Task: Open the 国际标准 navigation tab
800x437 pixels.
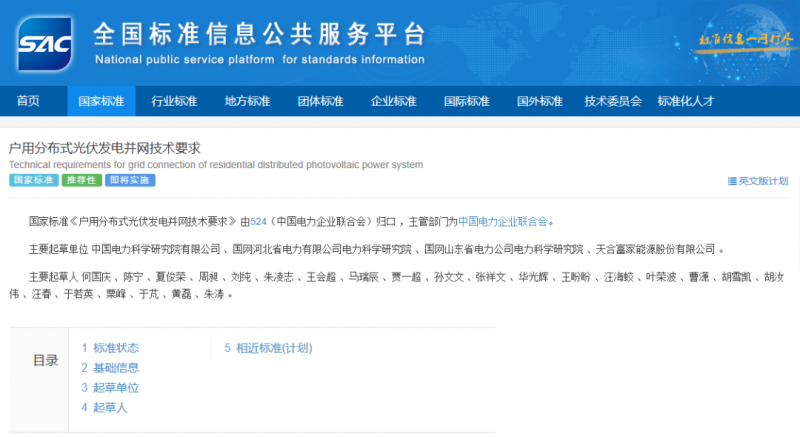Action: [x=466, y=101]
